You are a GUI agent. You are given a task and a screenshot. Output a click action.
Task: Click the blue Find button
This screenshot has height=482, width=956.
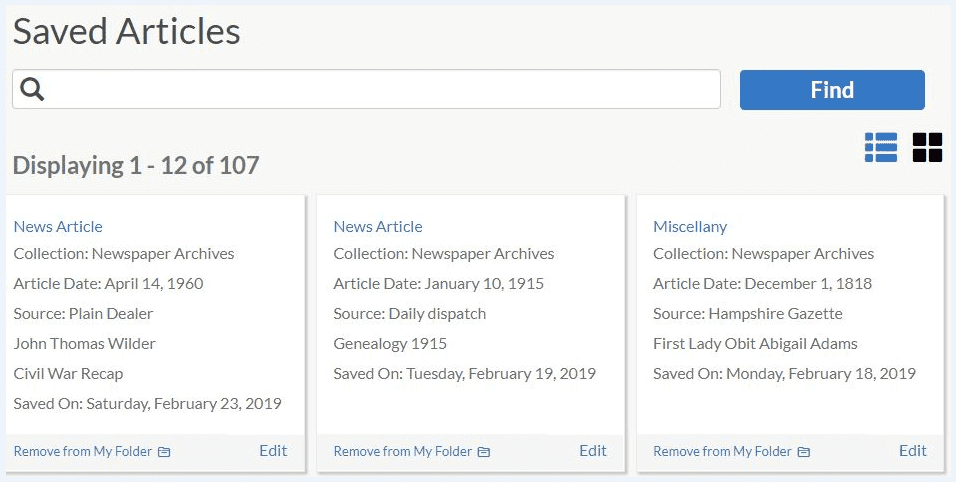(832, 90)
